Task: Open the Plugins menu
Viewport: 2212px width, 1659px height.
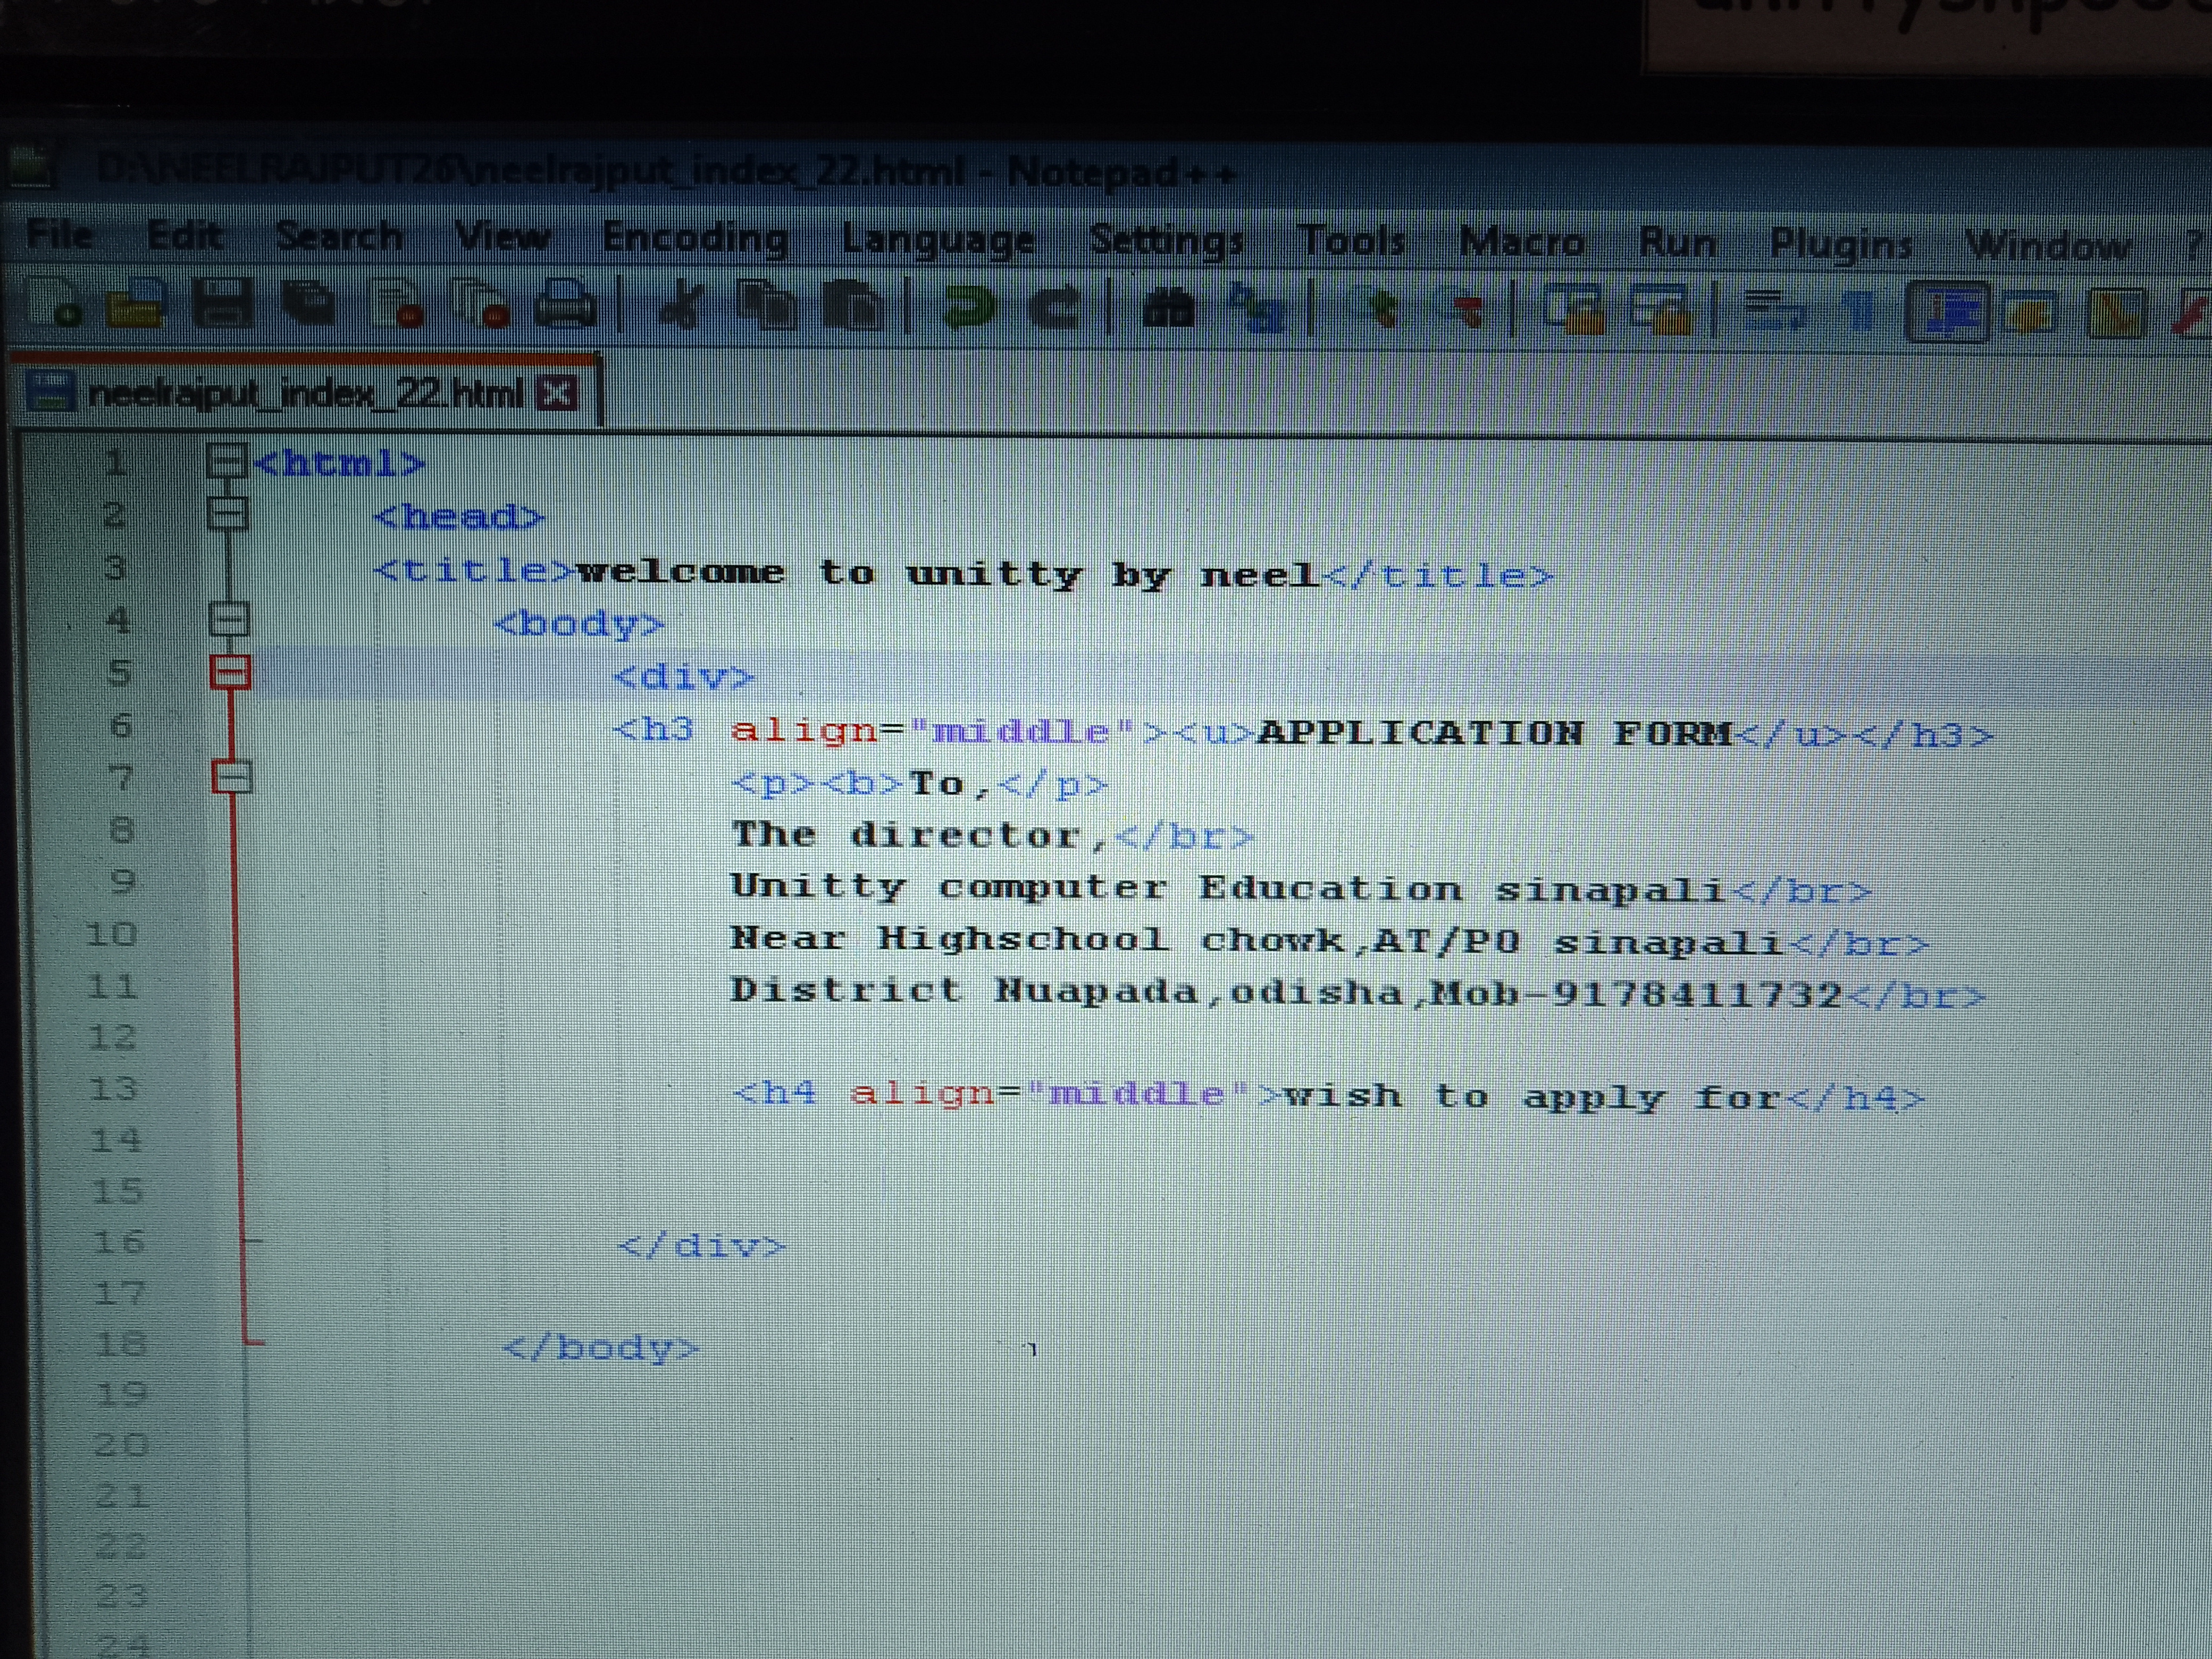Action: pyautogui.click(x=1841, y=244)
